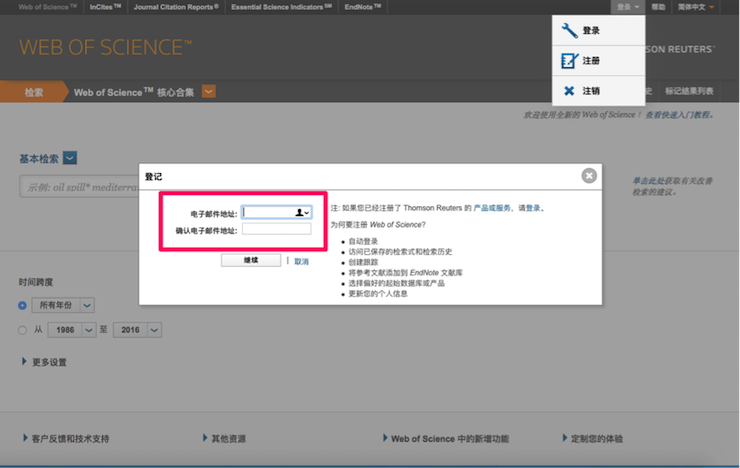740x468 pixels.
Task: Click the WEB OF SCIENCE logo
Action: click(106, 48)
